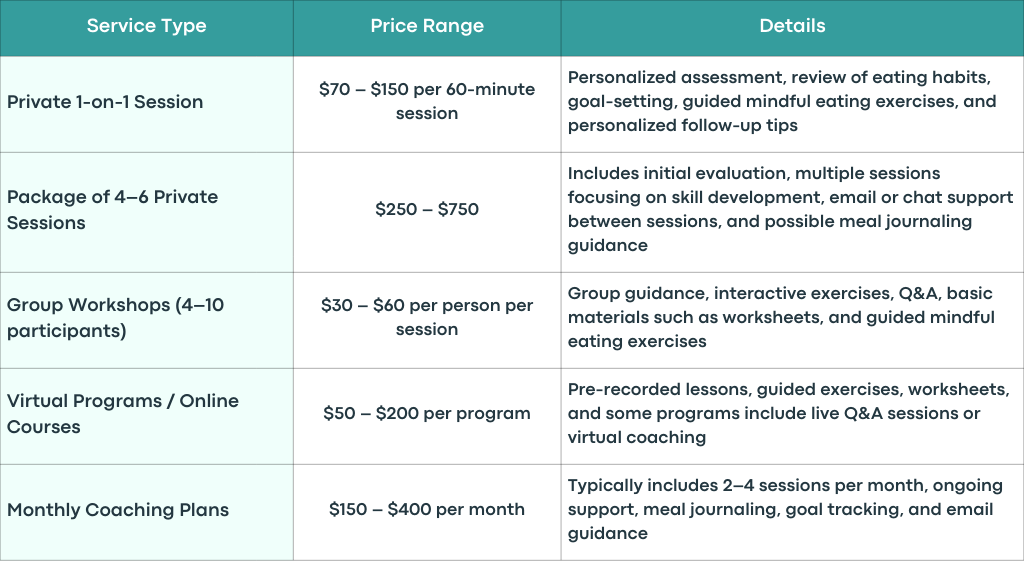Click the $70 – $150 per session price

[427, 101]
